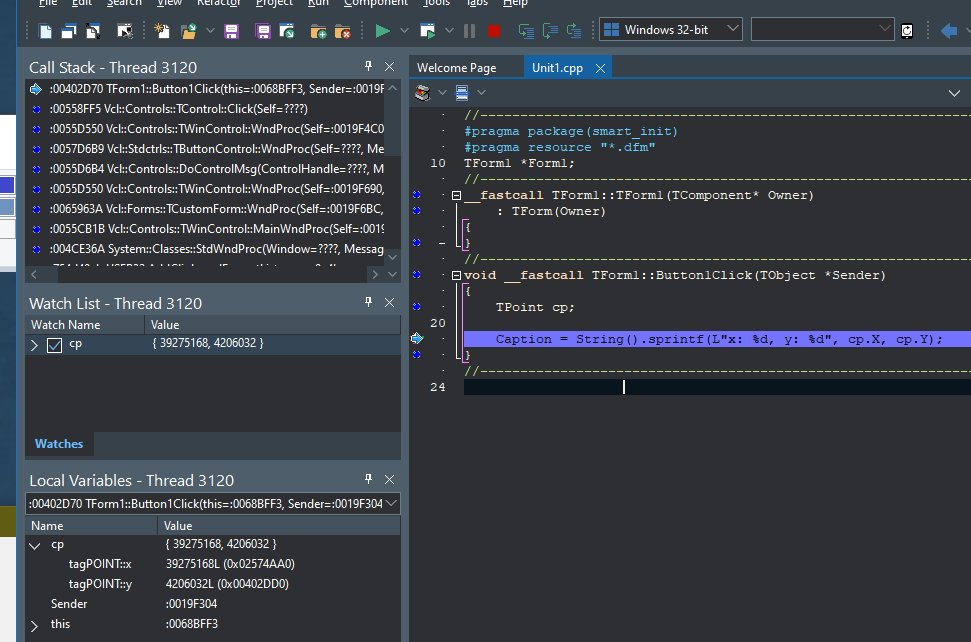Image resolution: width=971 pixels, height=642 pixels.
Task: Open the stack frame dropdown in Local Variables
Action: coord(390,504)
